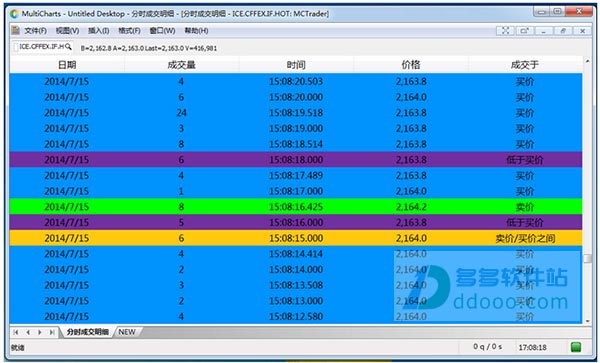600x363 pixels.
Task: Select the 卖价 cell in green row
Action: pos(525,207)
